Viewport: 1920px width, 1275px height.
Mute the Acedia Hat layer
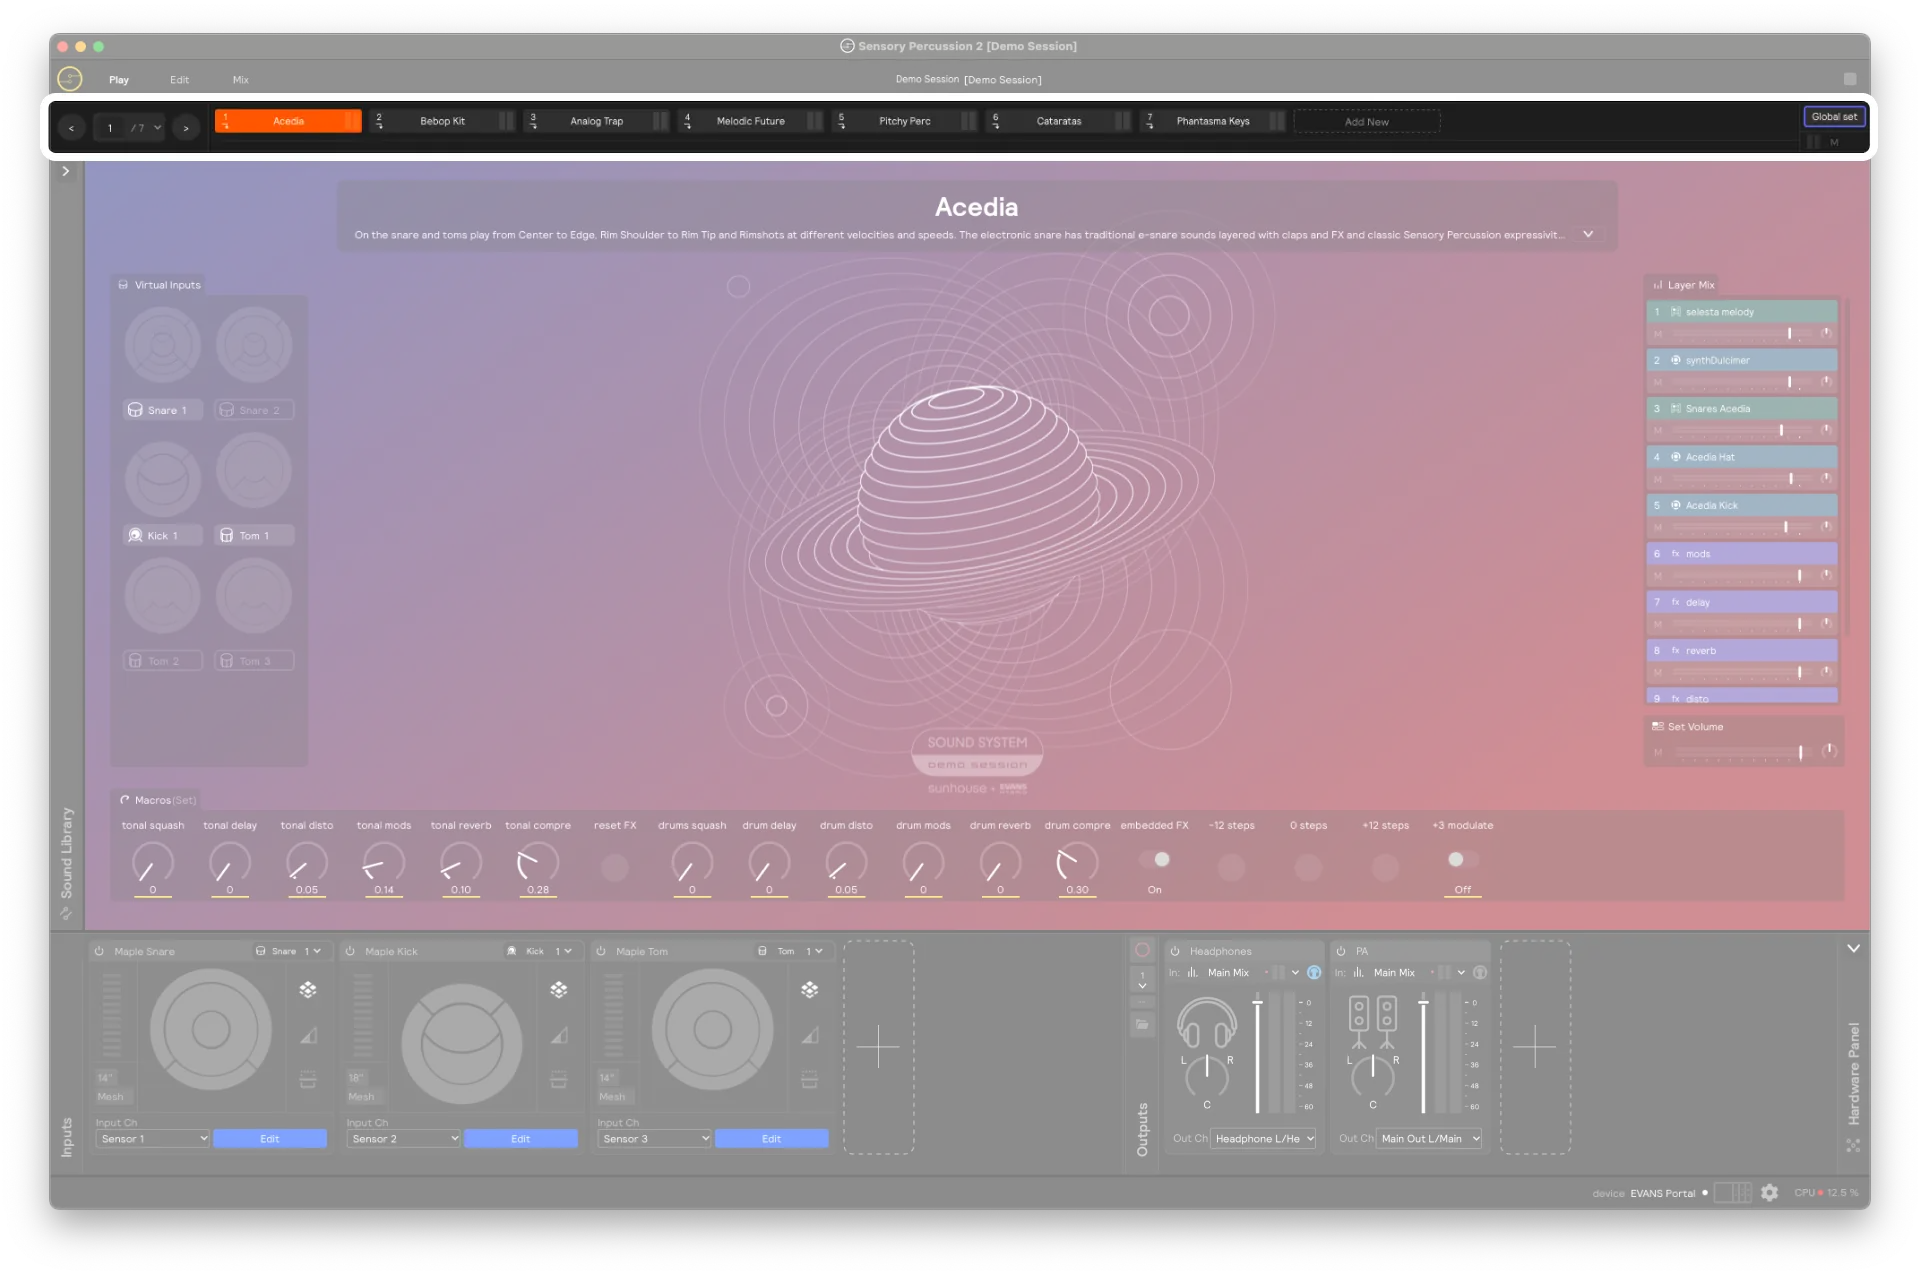coord(1657,480)
